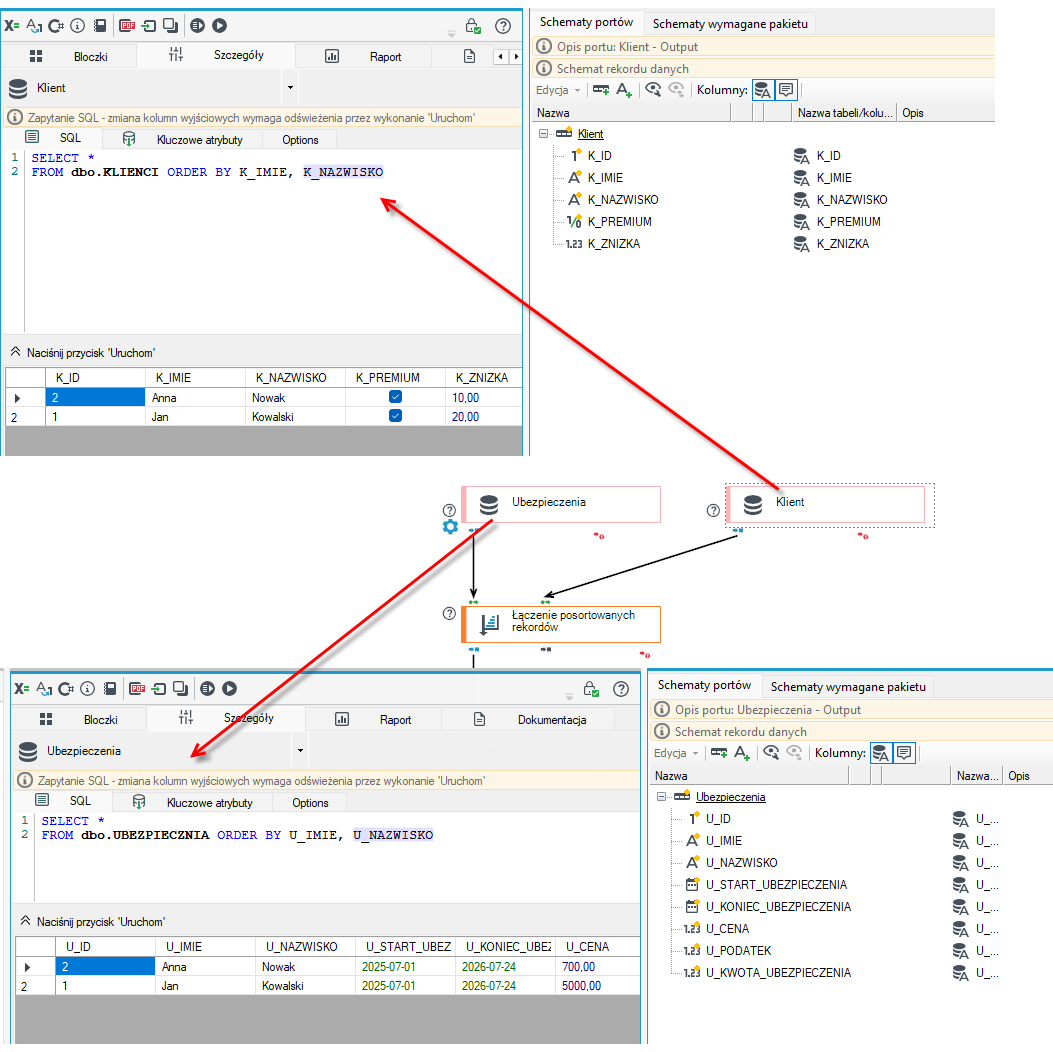Switch to Schematy wymagane pakietu tab above Ubezpieczenia schema
This screenshot has width=1053, height=1052.
(848, 686)
